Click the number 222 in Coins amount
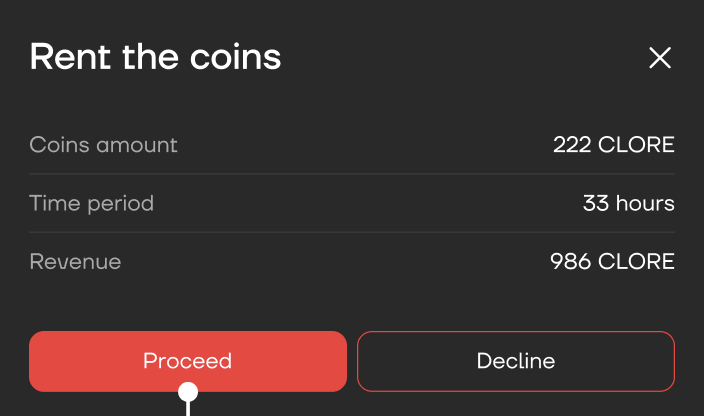Screen dimensions: 704x416 (571, 145)
